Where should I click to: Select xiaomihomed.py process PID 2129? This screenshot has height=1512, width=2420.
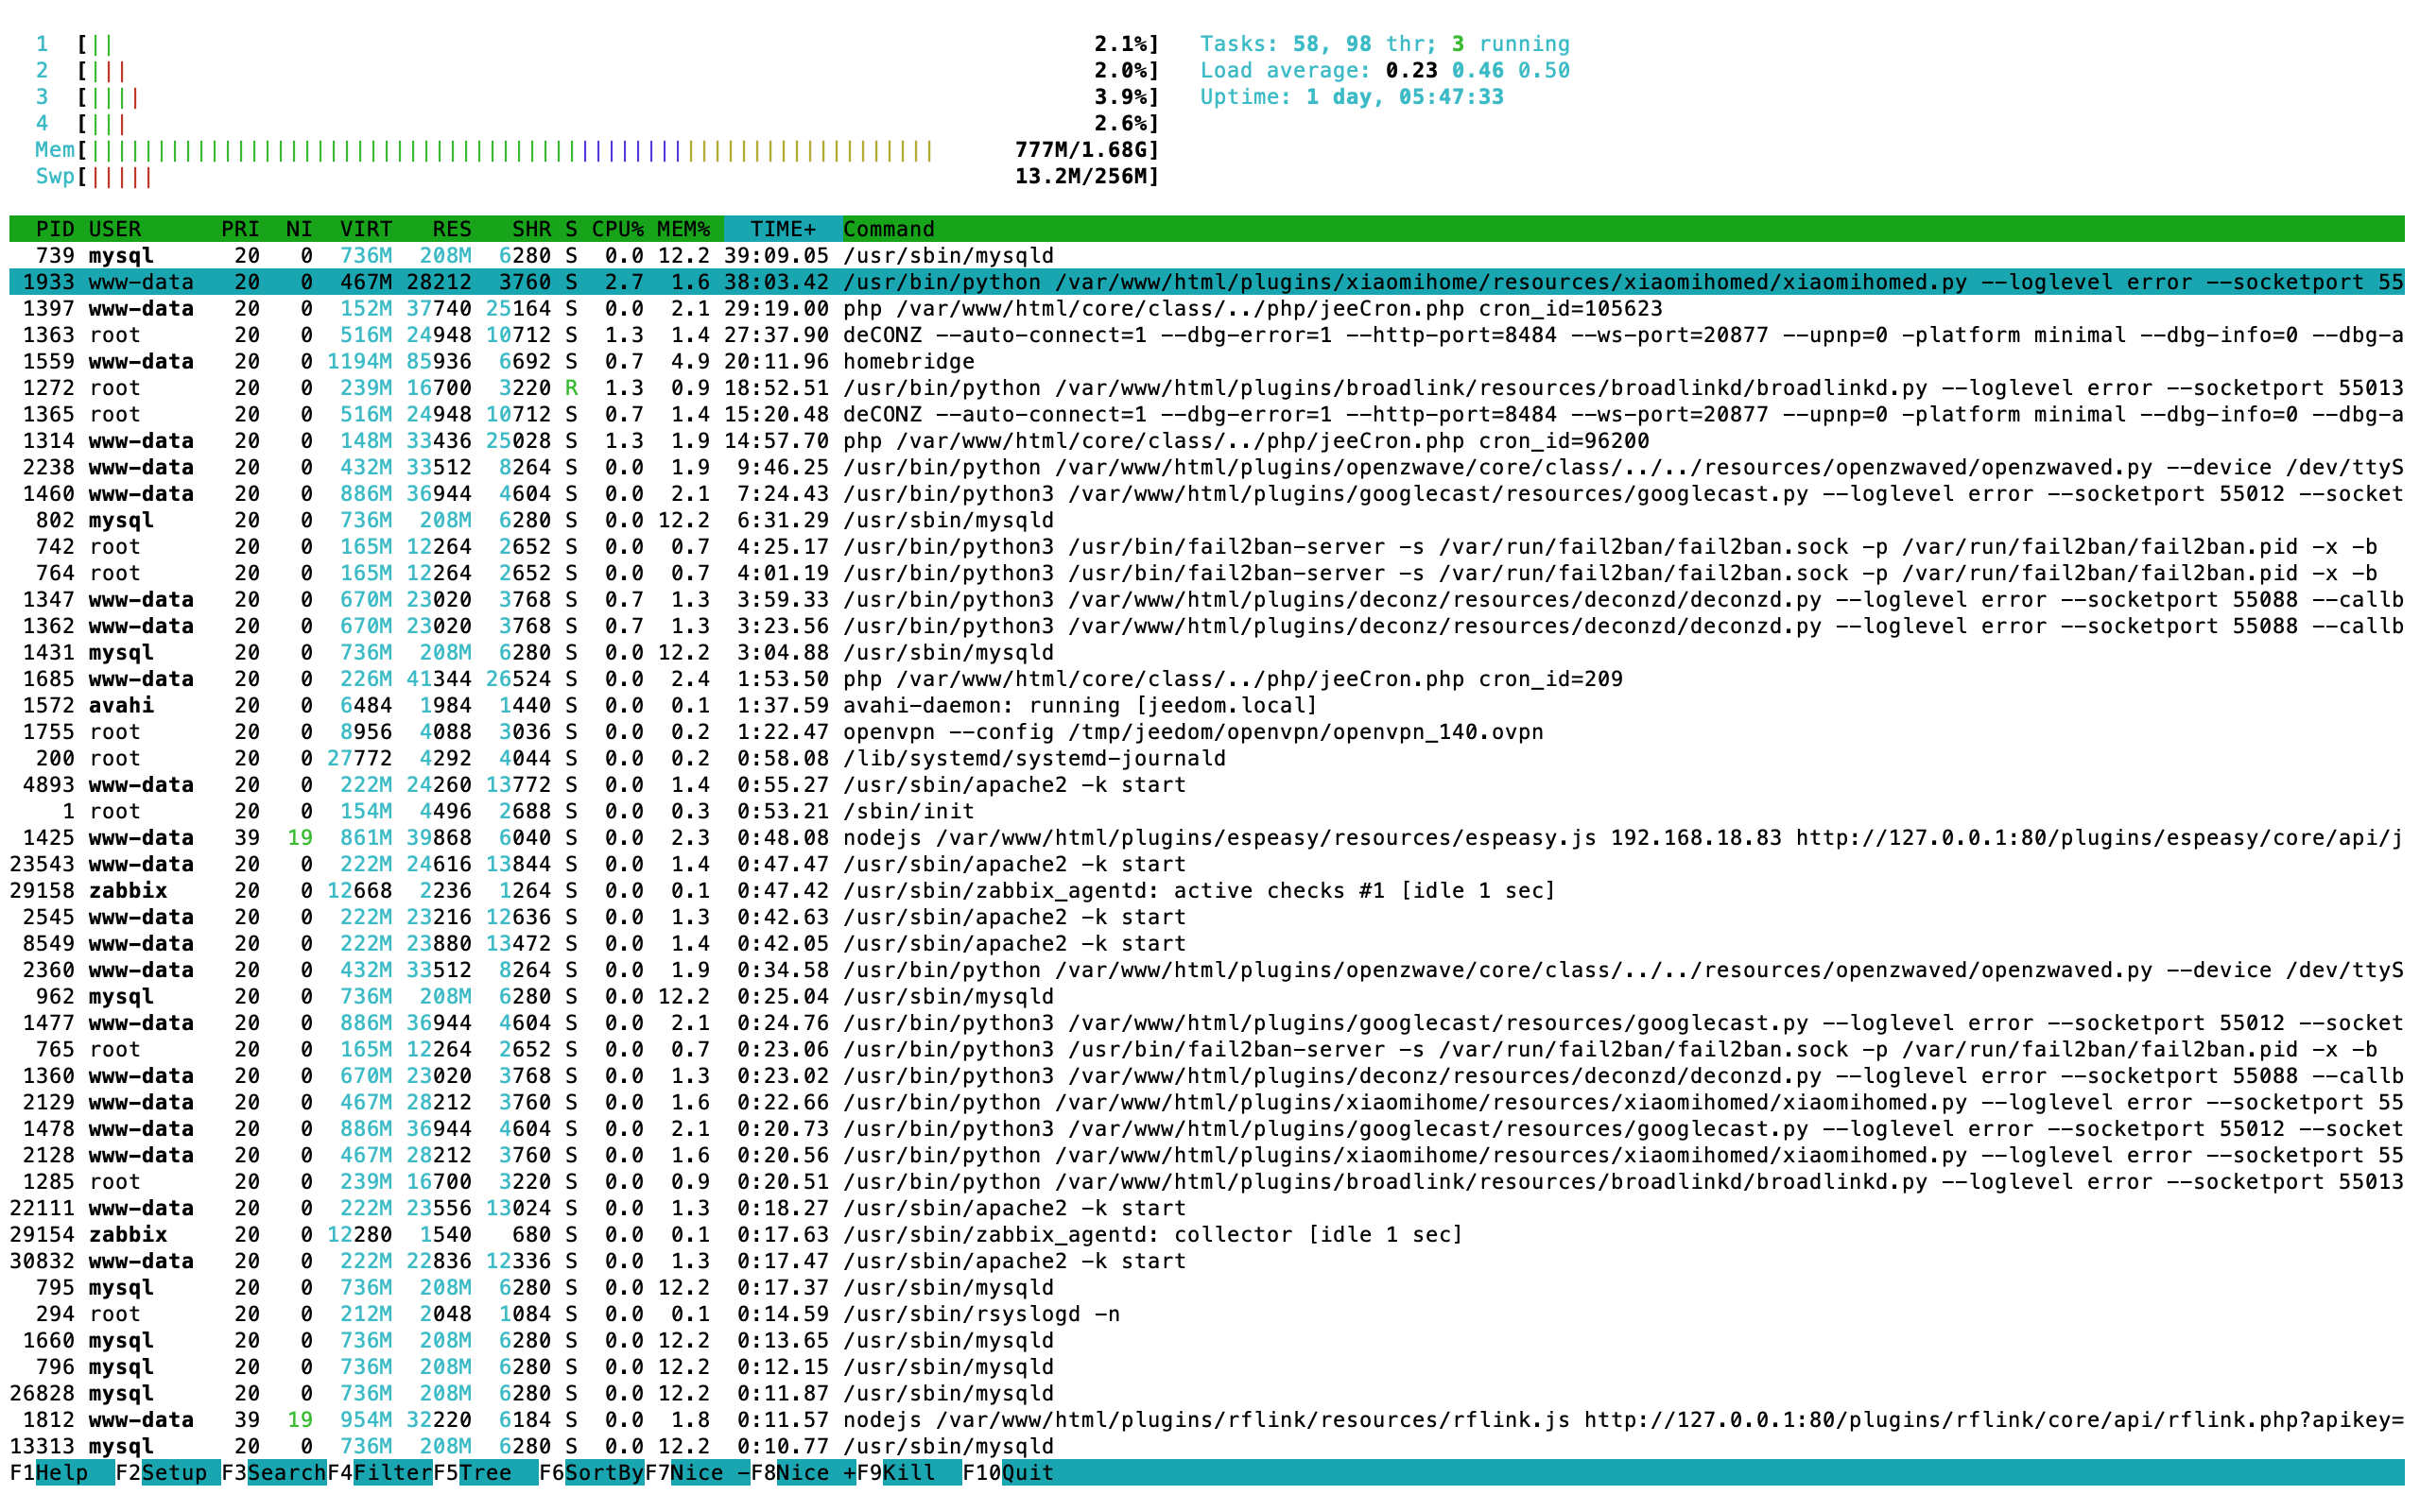pos(1207,1102)
